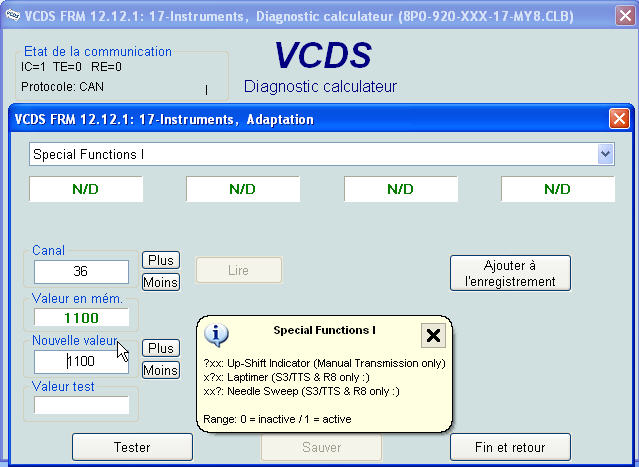Click the main window title bar text
This screenshot has width=639, height=467.
click(x=299, y=16)
